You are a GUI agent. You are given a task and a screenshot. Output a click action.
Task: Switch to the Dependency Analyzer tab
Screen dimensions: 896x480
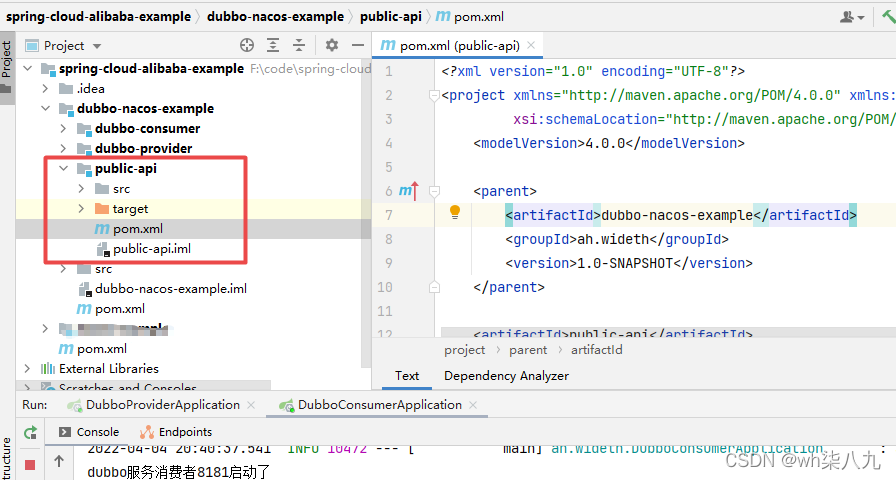pos(506,375)
